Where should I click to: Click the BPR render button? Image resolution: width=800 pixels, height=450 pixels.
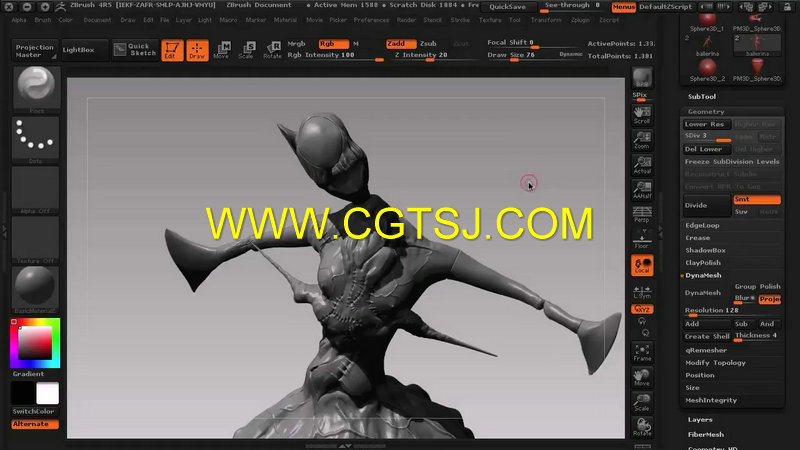tap(642, 78)
